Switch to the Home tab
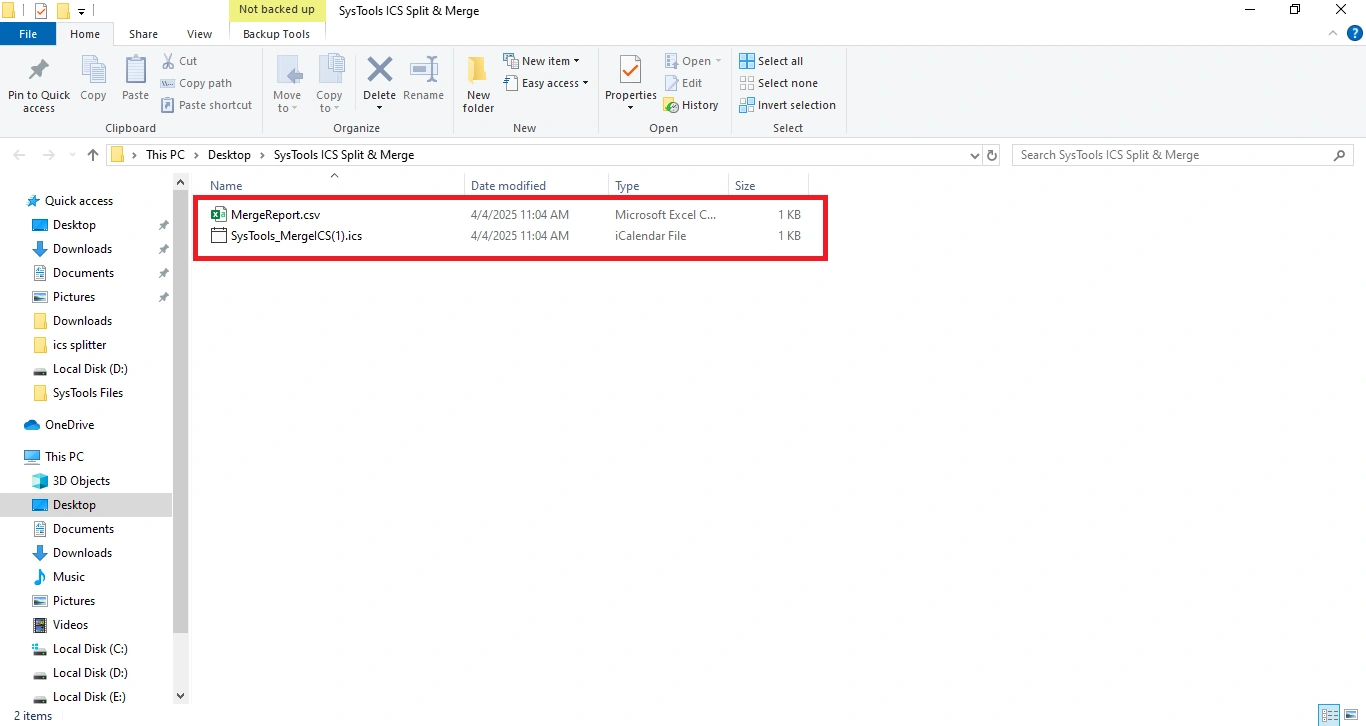This screenshot has height=726, width=1366. click(x=85, y=34)
